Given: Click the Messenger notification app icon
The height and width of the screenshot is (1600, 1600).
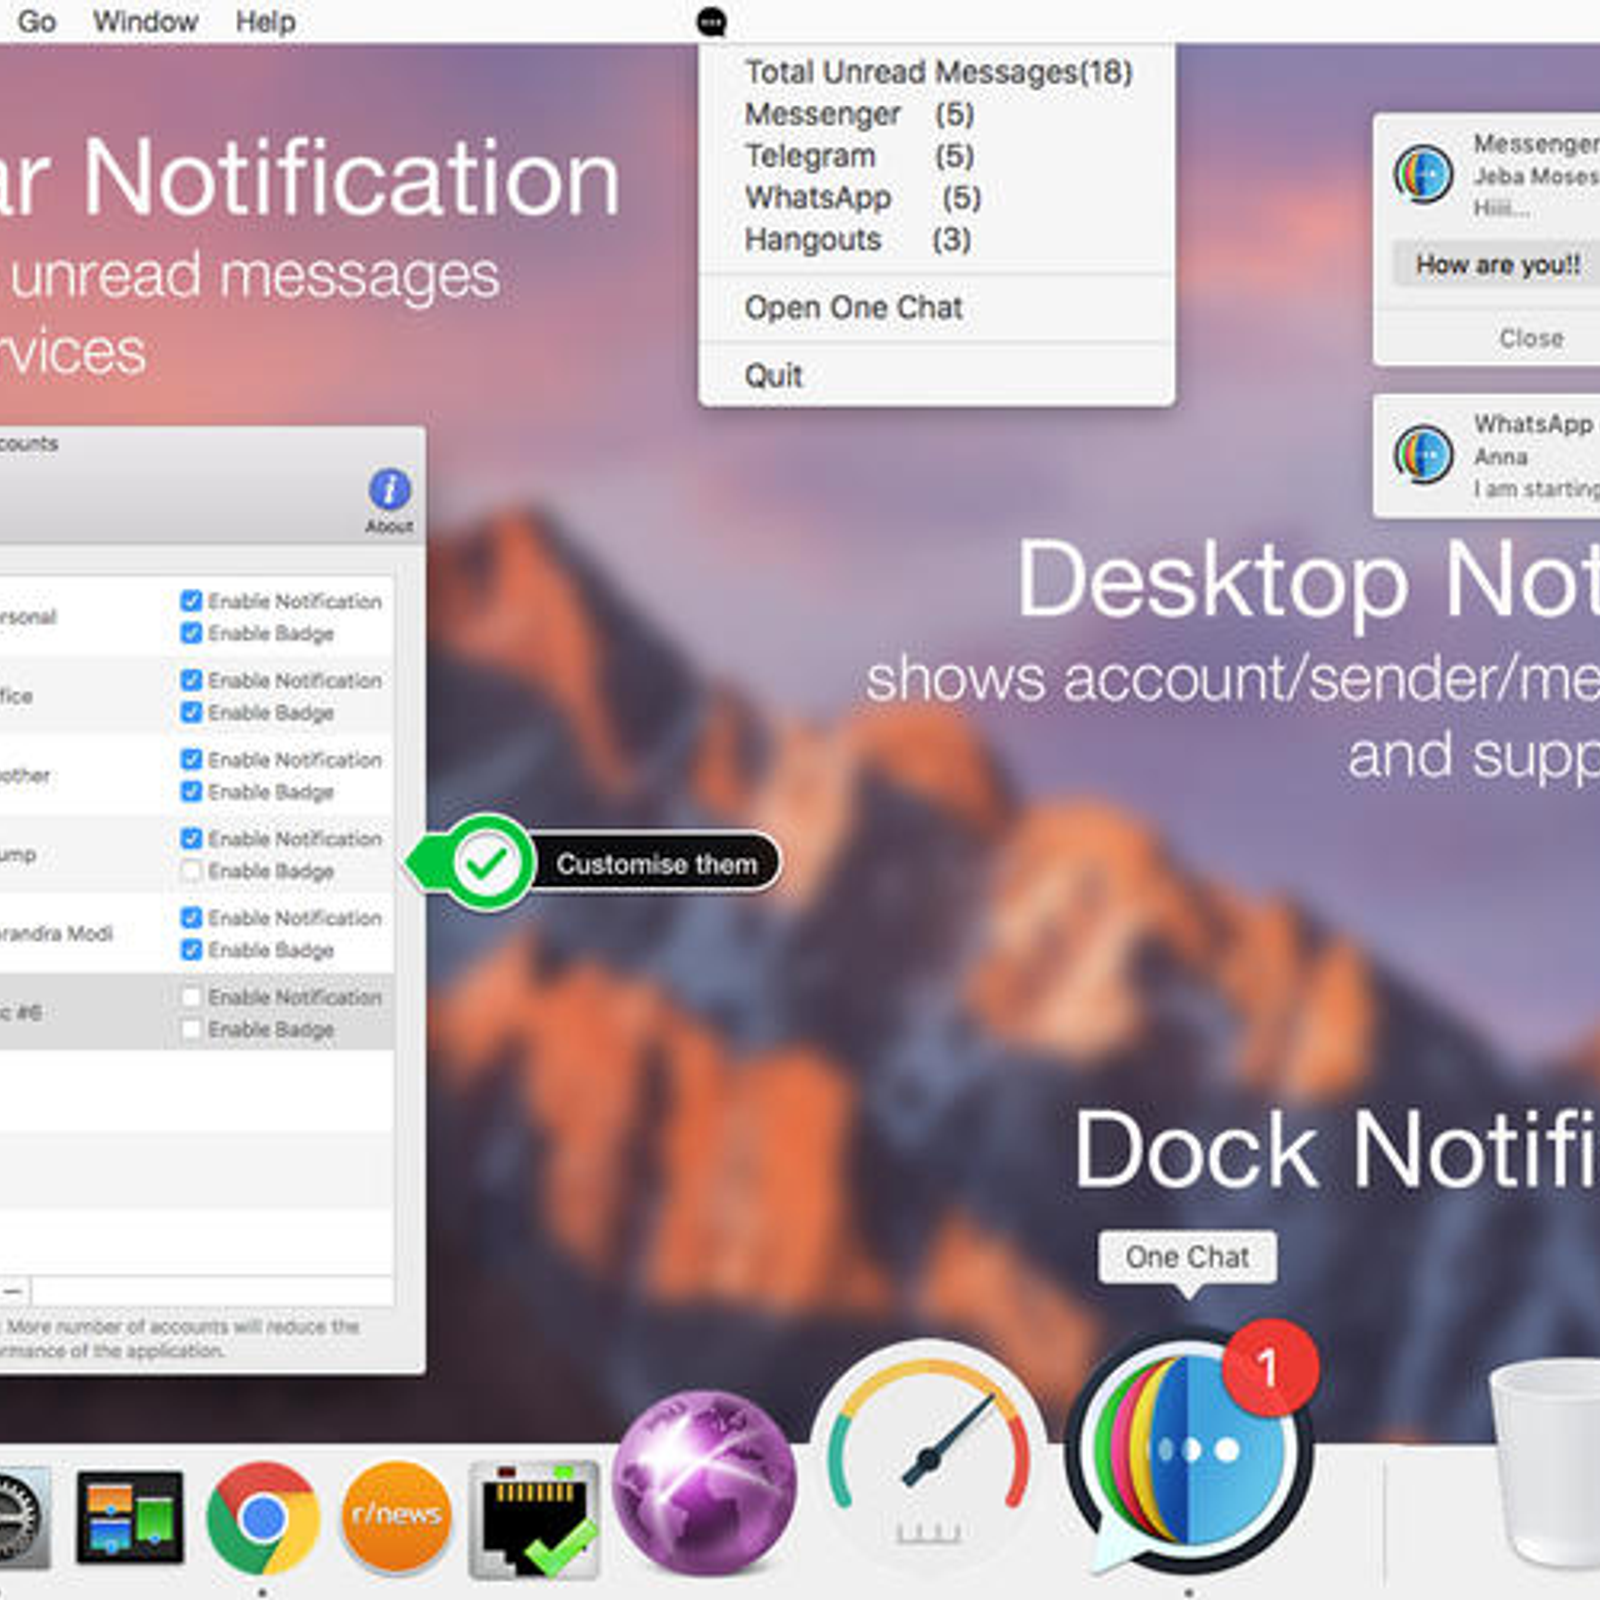Looking at the screenshot, I should click(x=1423, y=174).
